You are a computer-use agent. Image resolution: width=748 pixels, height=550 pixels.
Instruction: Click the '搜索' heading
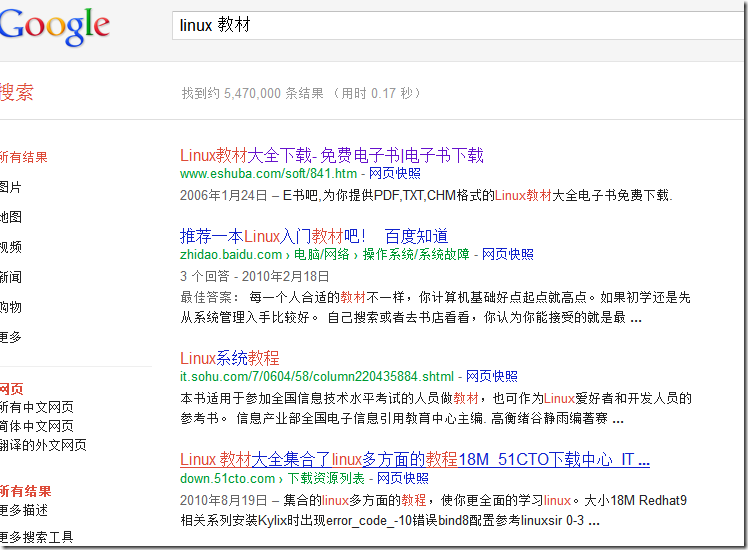coord(17,92)
